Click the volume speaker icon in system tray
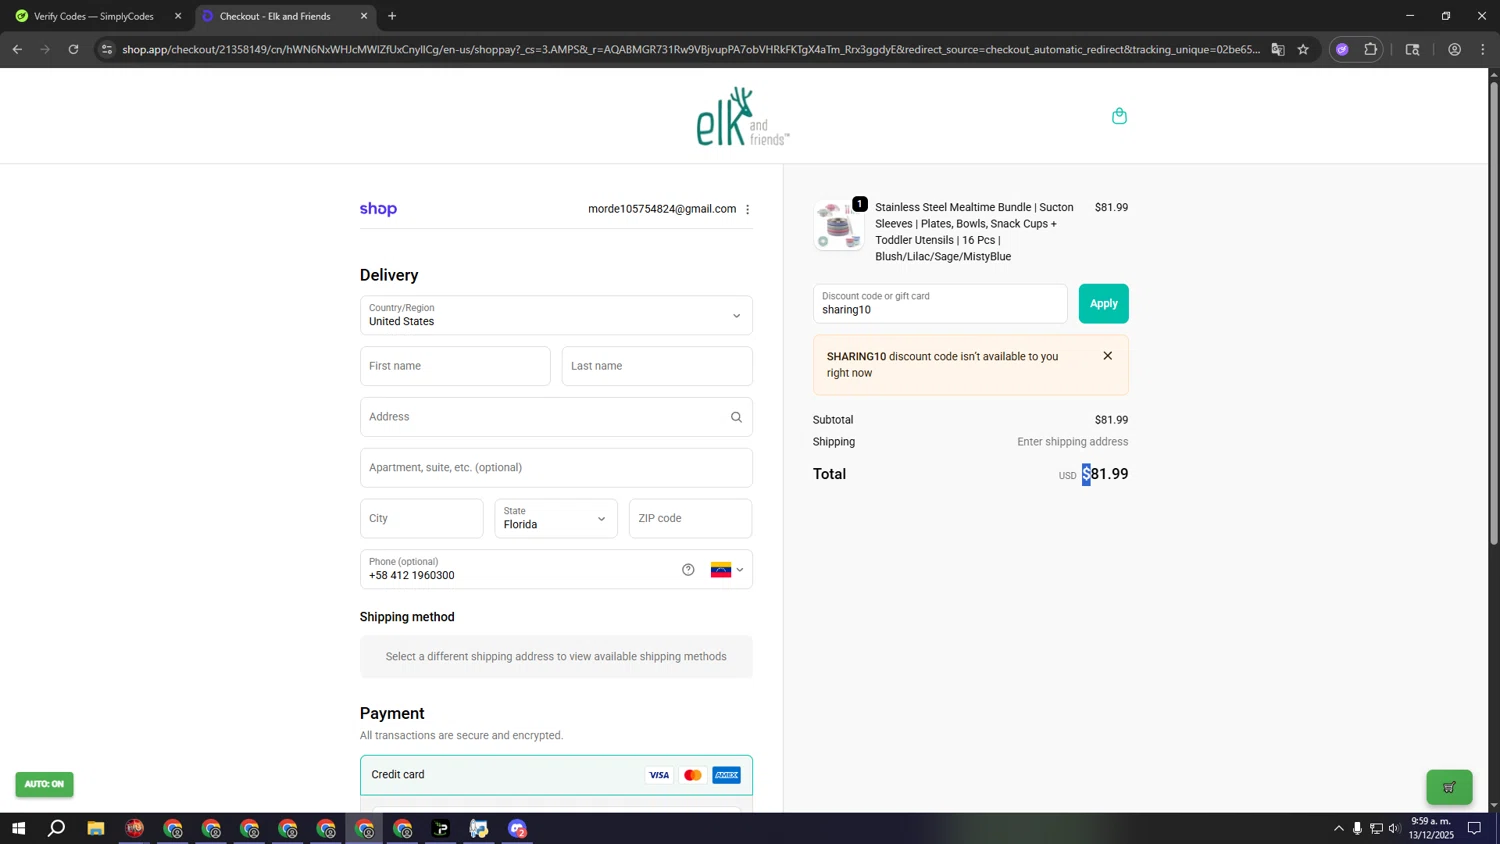1500x844 pixels. tap(1394, 828)
